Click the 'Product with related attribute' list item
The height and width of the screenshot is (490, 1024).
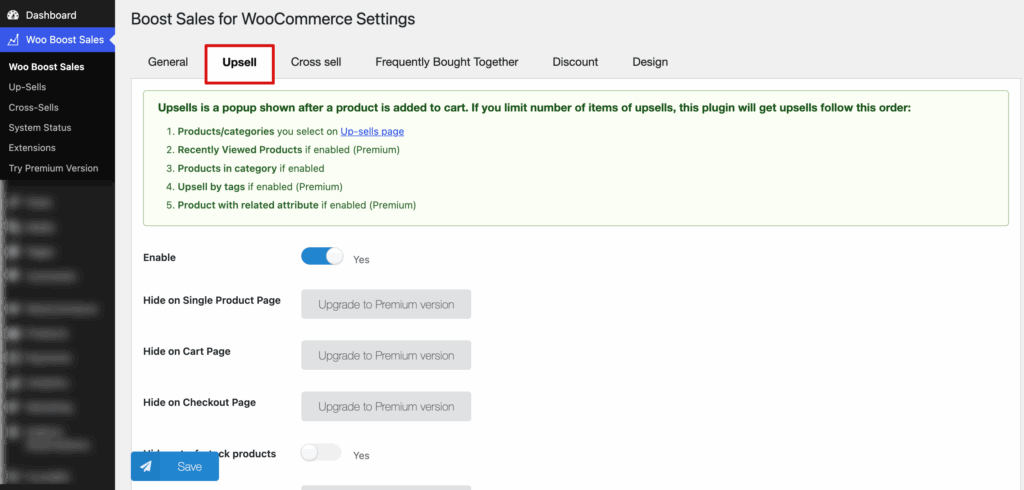(296, 205)
